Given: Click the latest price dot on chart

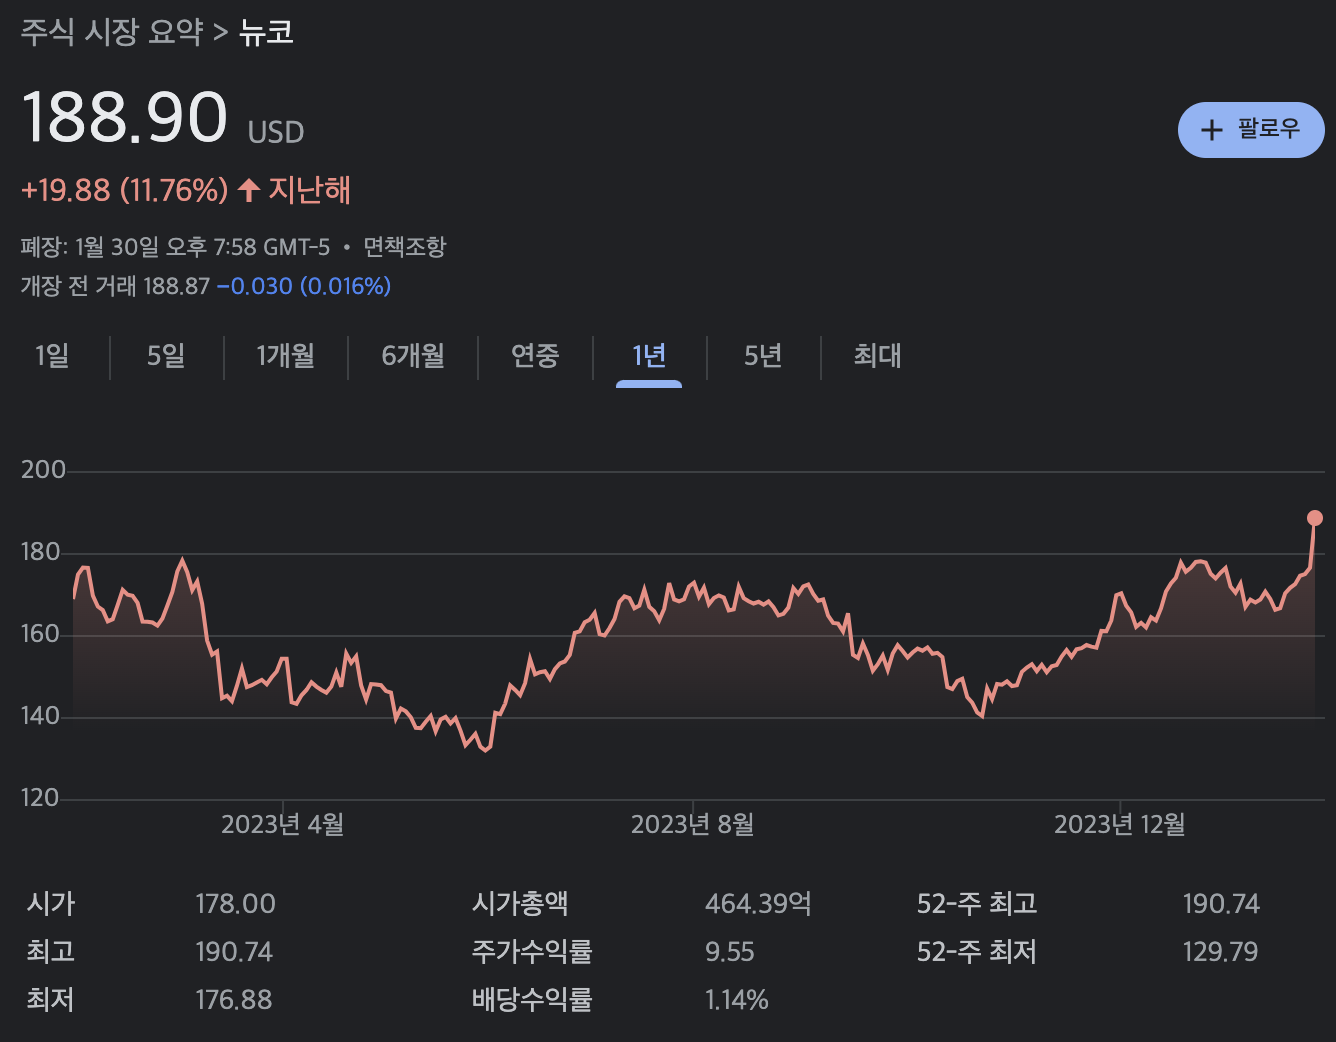Looking at the screenshot, I should point(1315,518).
